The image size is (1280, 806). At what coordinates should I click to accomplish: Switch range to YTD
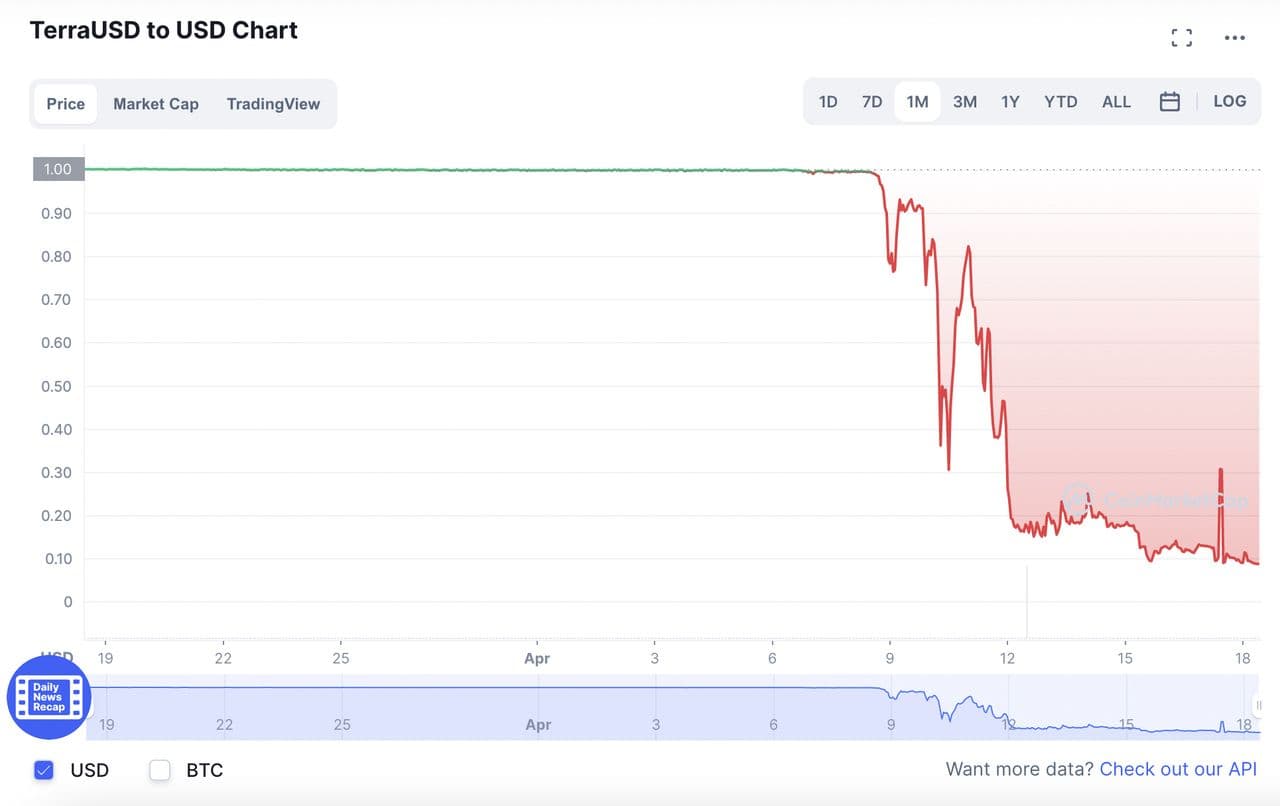click(x=1060, y=102)
